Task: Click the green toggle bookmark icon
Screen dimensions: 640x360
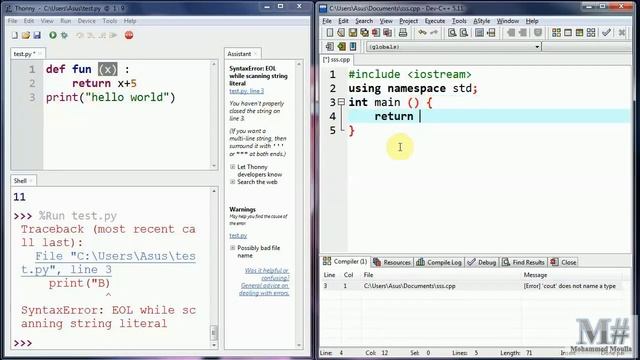Action: pos(341,47)
